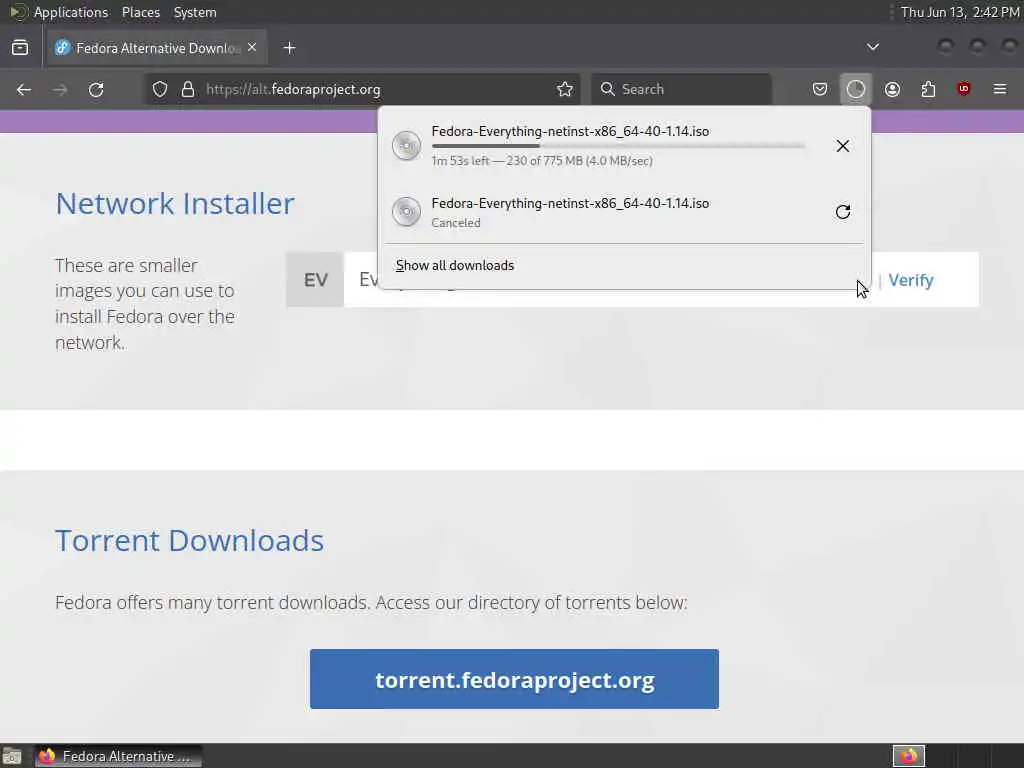Switch to Fedora Alternative taskbar window button
This screenshot has height=768, width=1024.
pyautogui.click(x=118, y=756)
